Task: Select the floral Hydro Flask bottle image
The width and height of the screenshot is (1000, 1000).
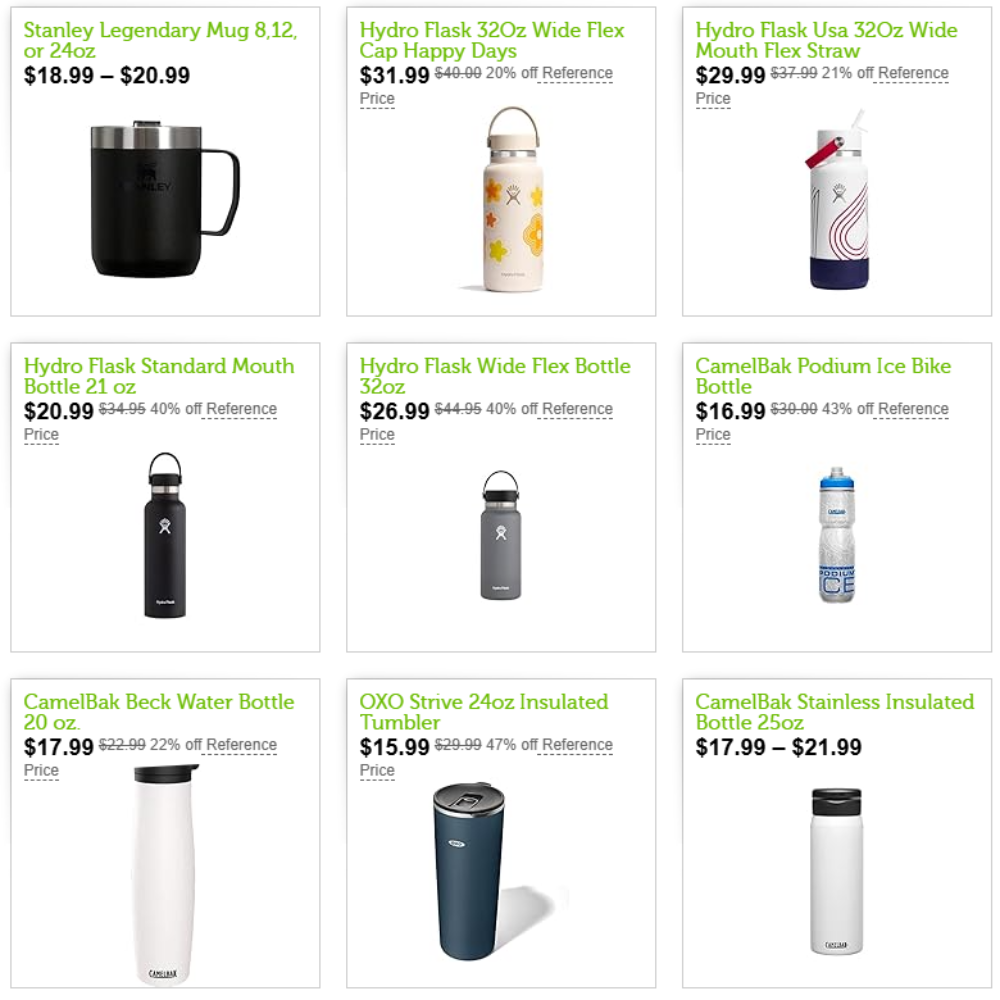Action: click(513, 199)
